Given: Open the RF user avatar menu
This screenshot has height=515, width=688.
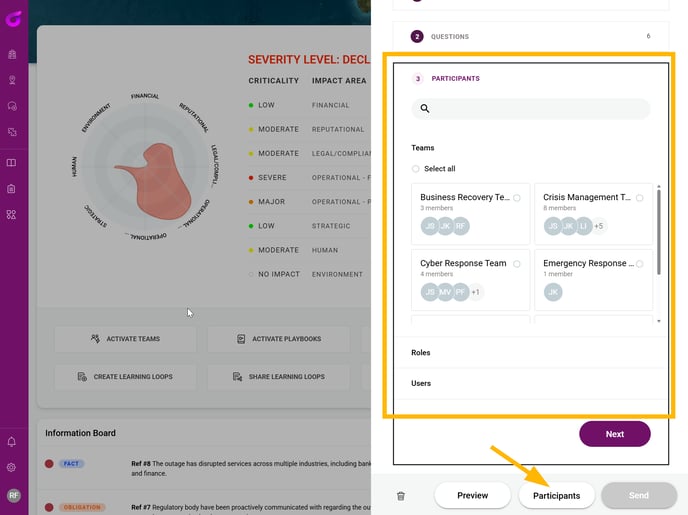Looking at the screenshot, I should pyautogui.click(x=14, y=495).
